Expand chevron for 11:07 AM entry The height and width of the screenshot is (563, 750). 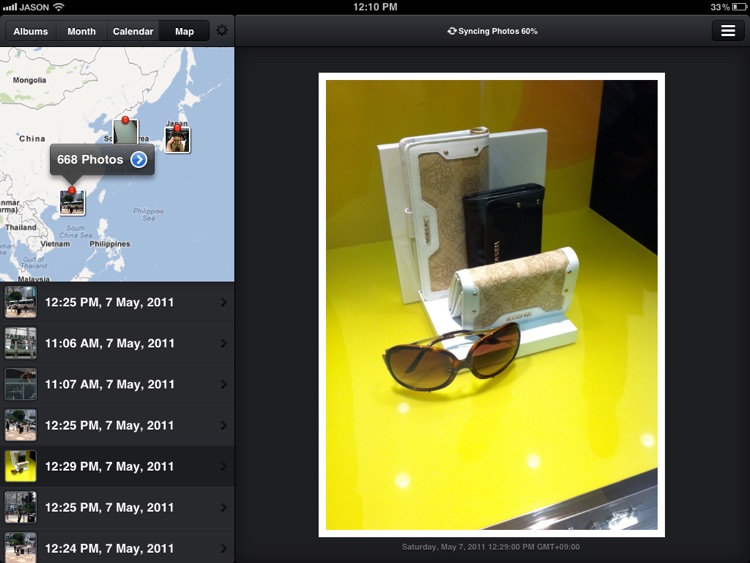[x=224, y=385]
